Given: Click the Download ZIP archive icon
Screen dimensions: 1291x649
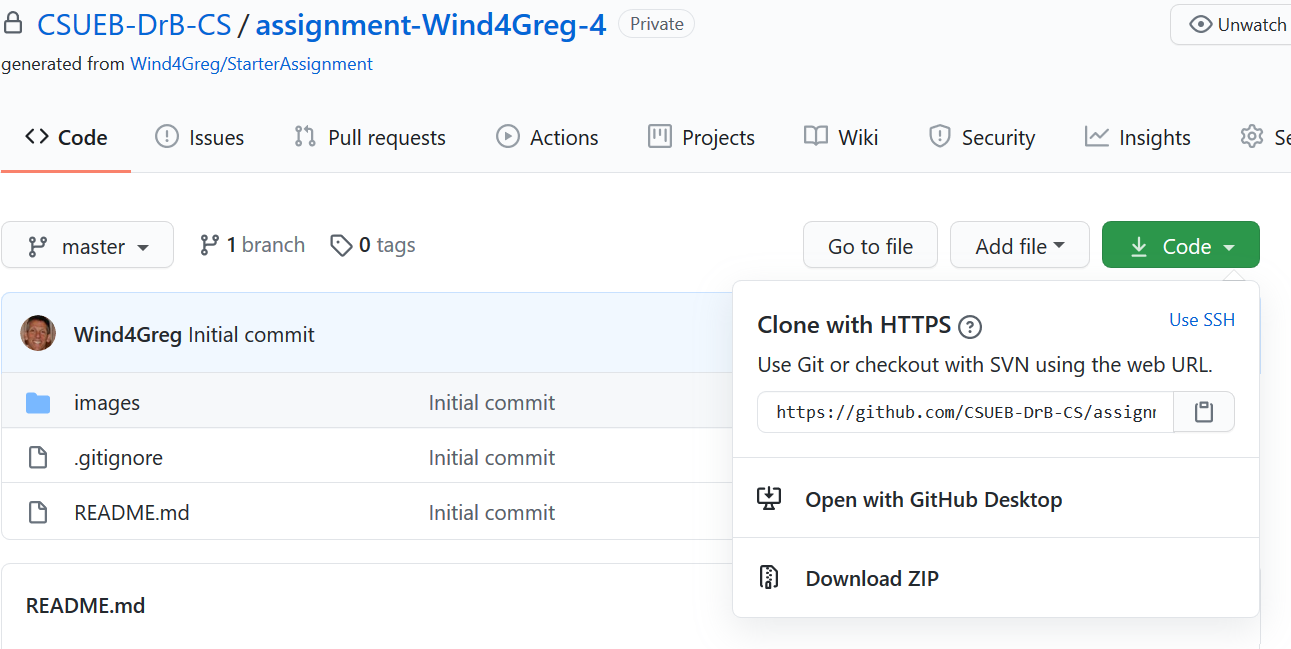Looking at the screenshot, I should (768, 578).
